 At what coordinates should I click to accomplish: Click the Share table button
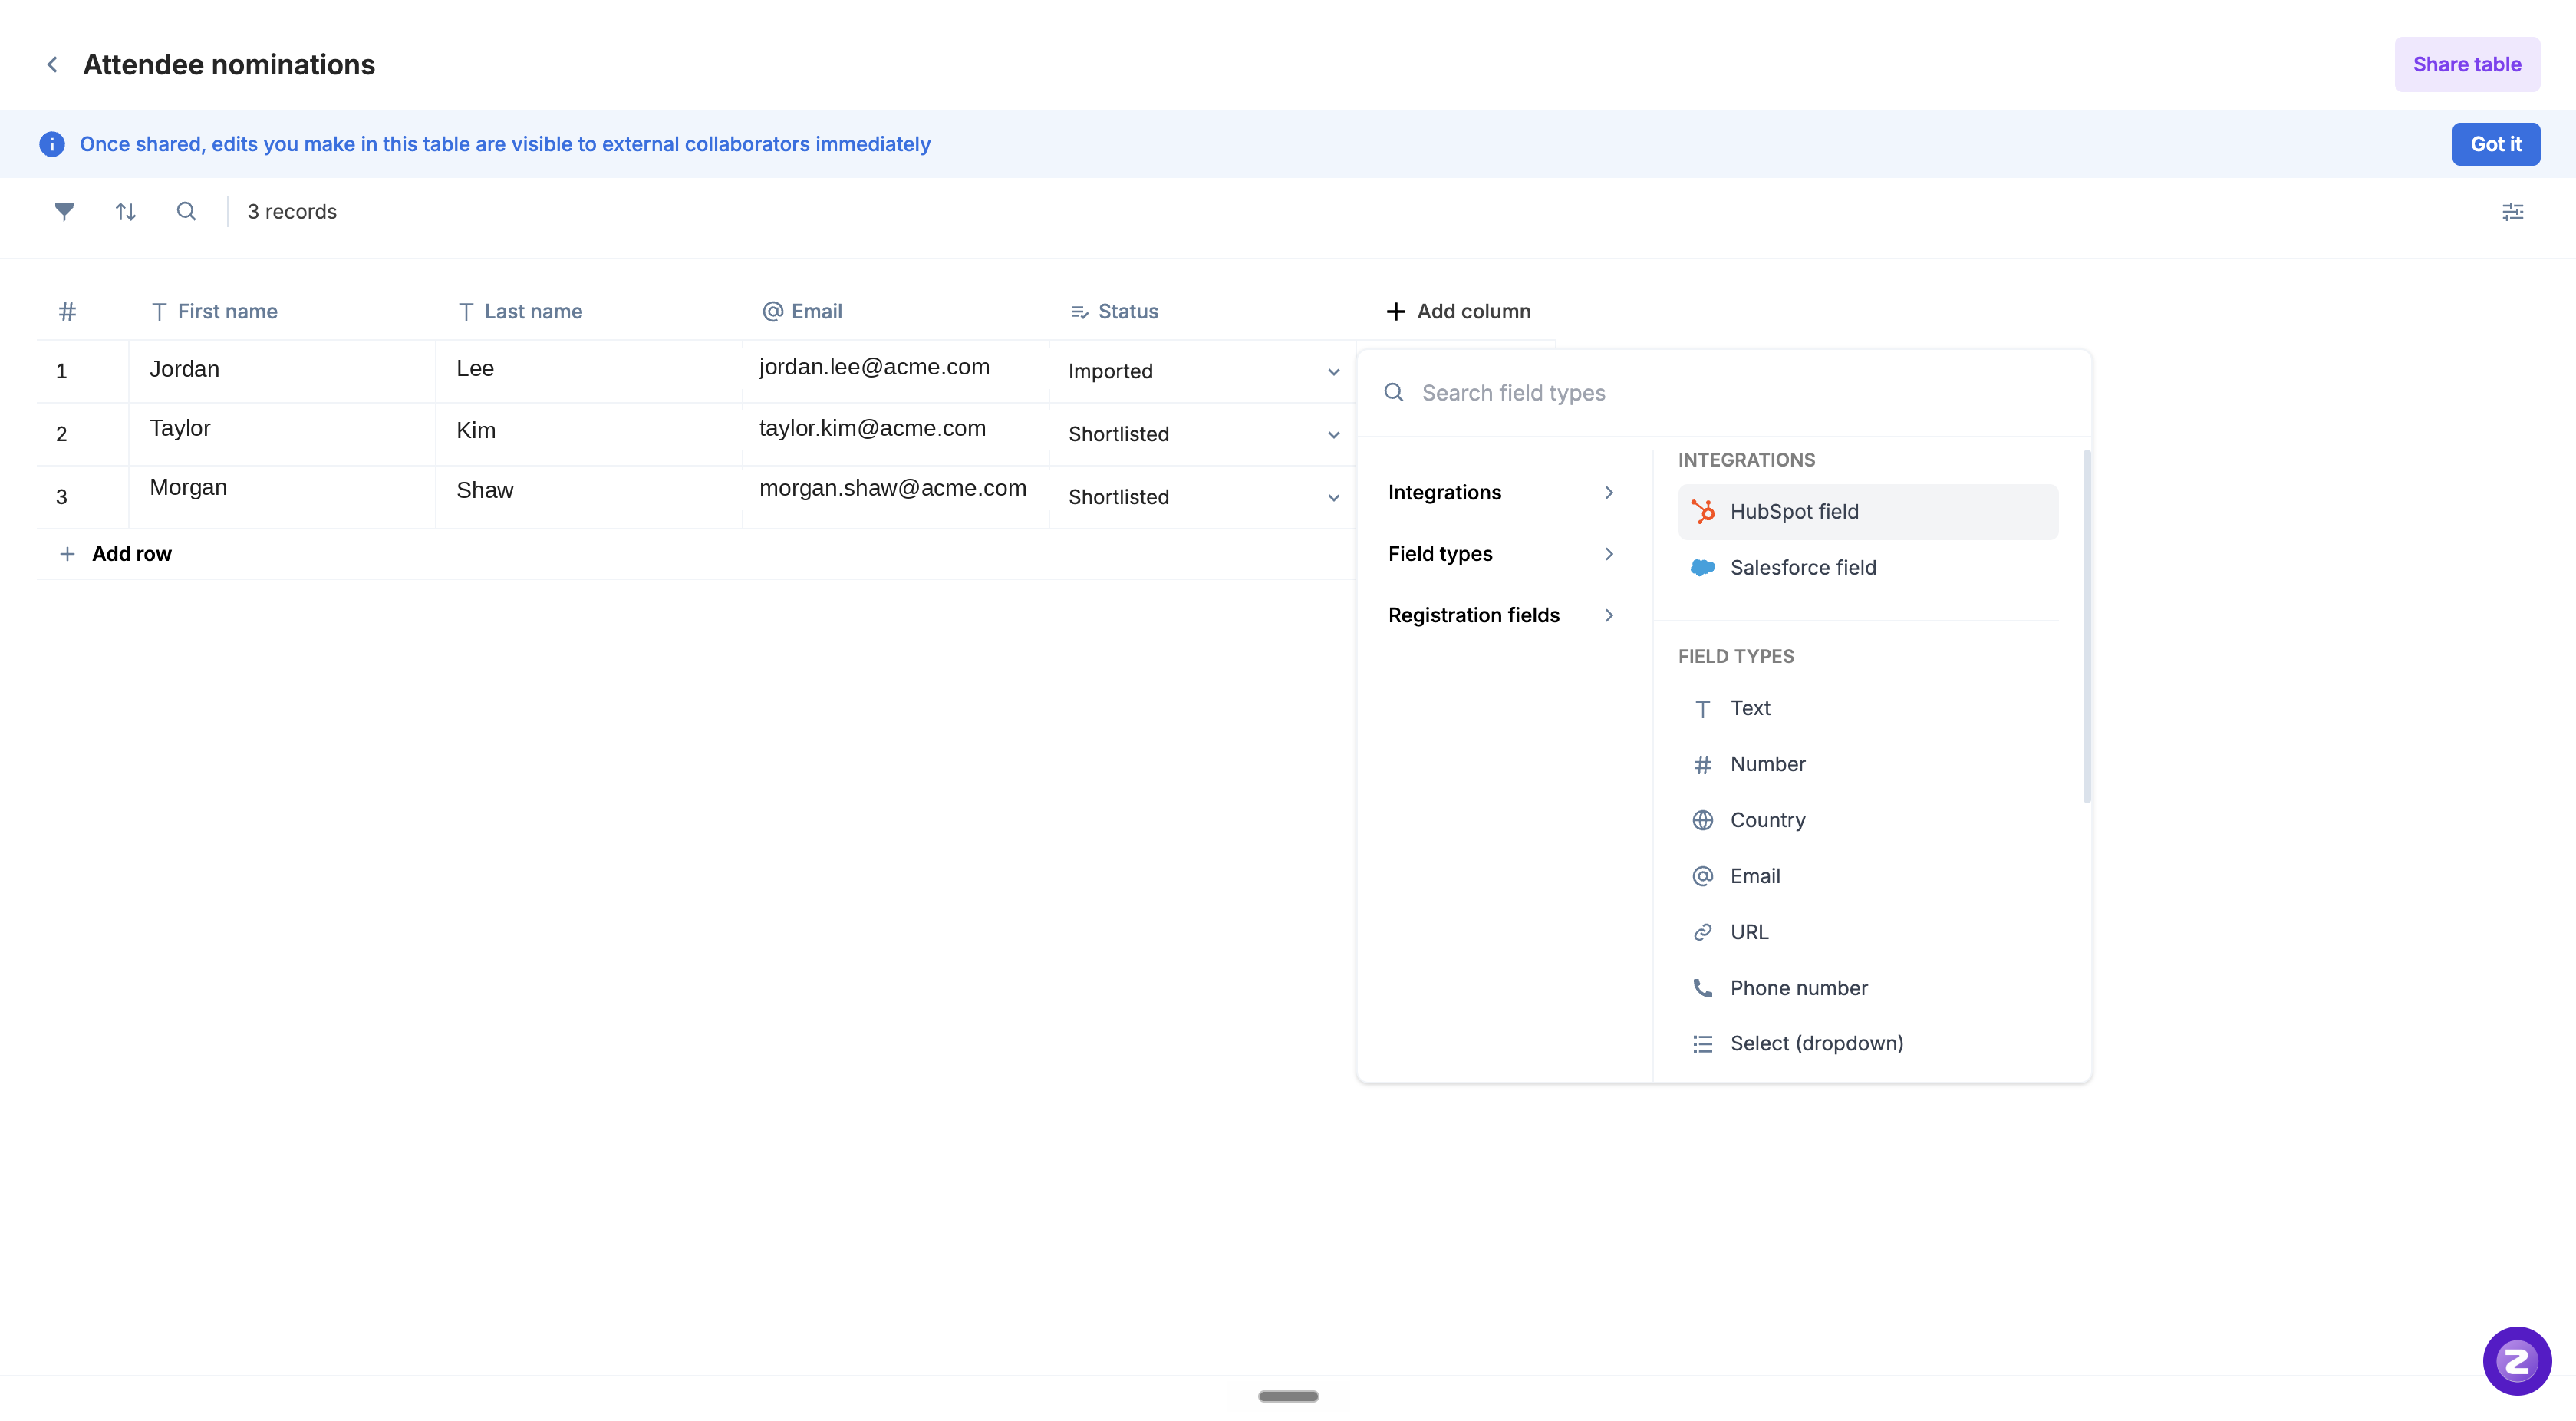tap(2466, 64)
